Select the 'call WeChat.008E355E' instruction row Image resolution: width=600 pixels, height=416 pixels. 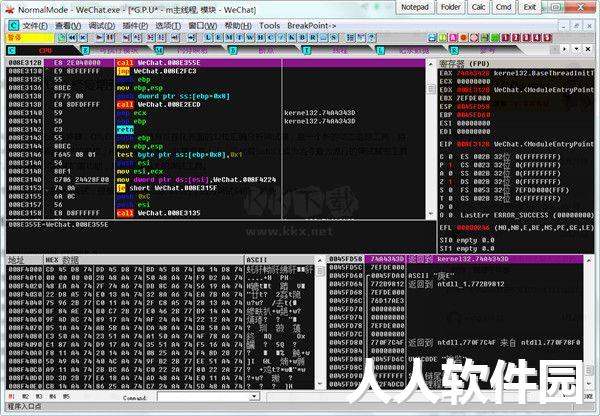pos(215,63)
